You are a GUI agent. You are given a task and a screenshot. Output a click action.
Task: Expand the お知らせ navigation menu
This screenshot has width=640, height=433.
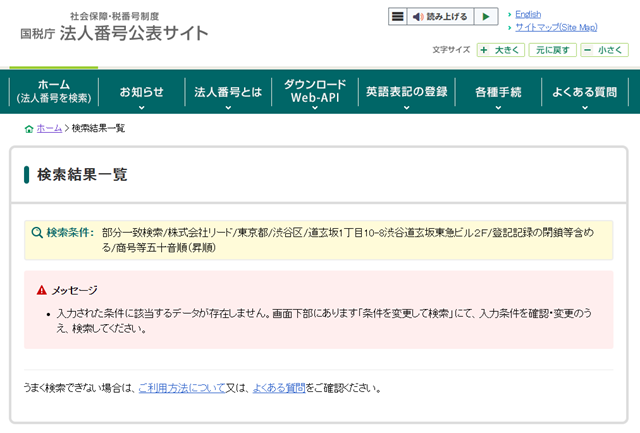coord(141,92)
